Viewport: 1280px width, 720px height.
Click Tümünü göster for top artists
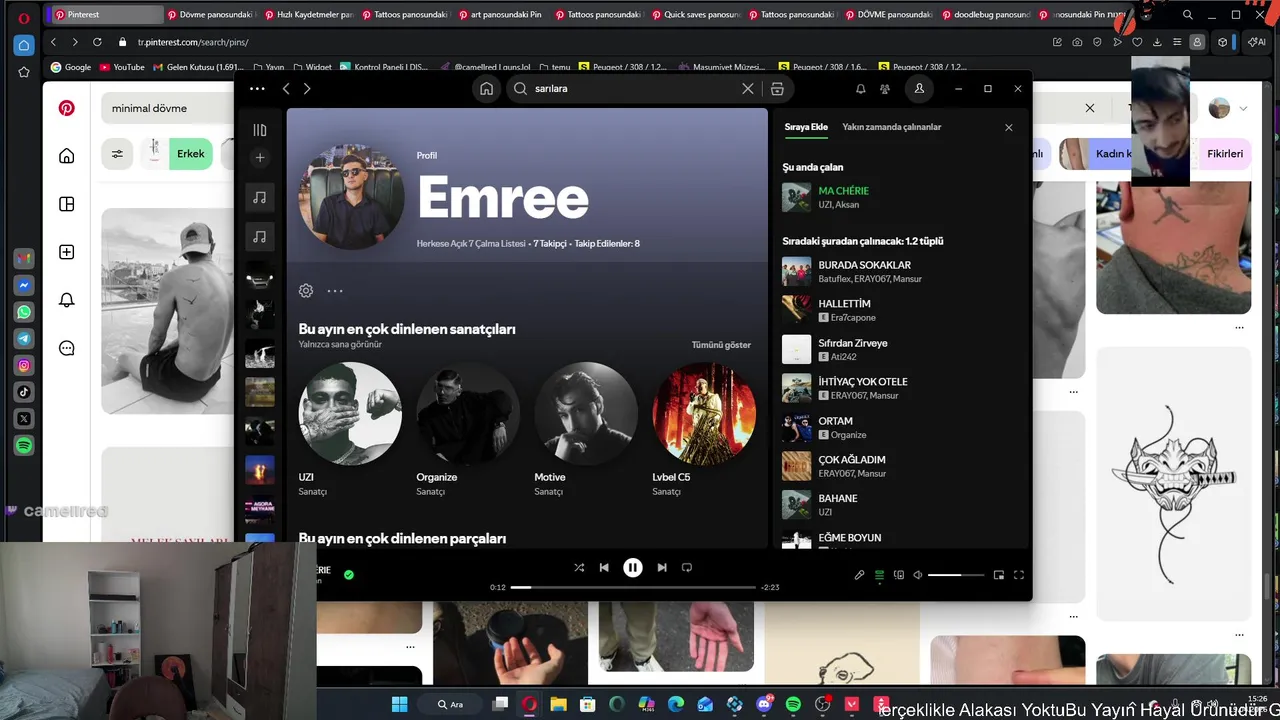click(721, 345)
